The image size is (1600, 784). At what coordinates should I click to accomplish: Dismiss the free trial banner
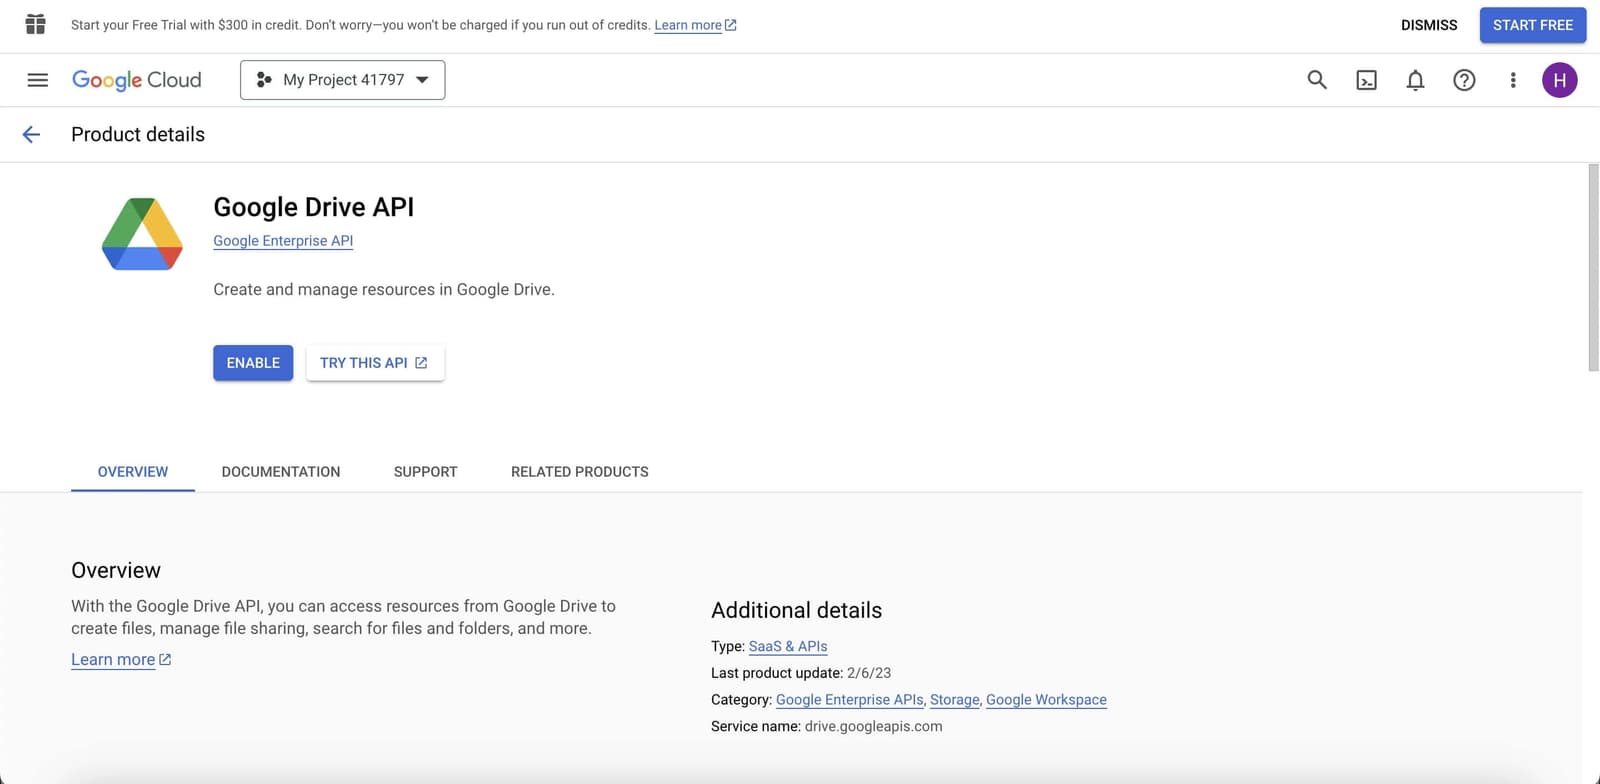click(x=1429, y=25)
